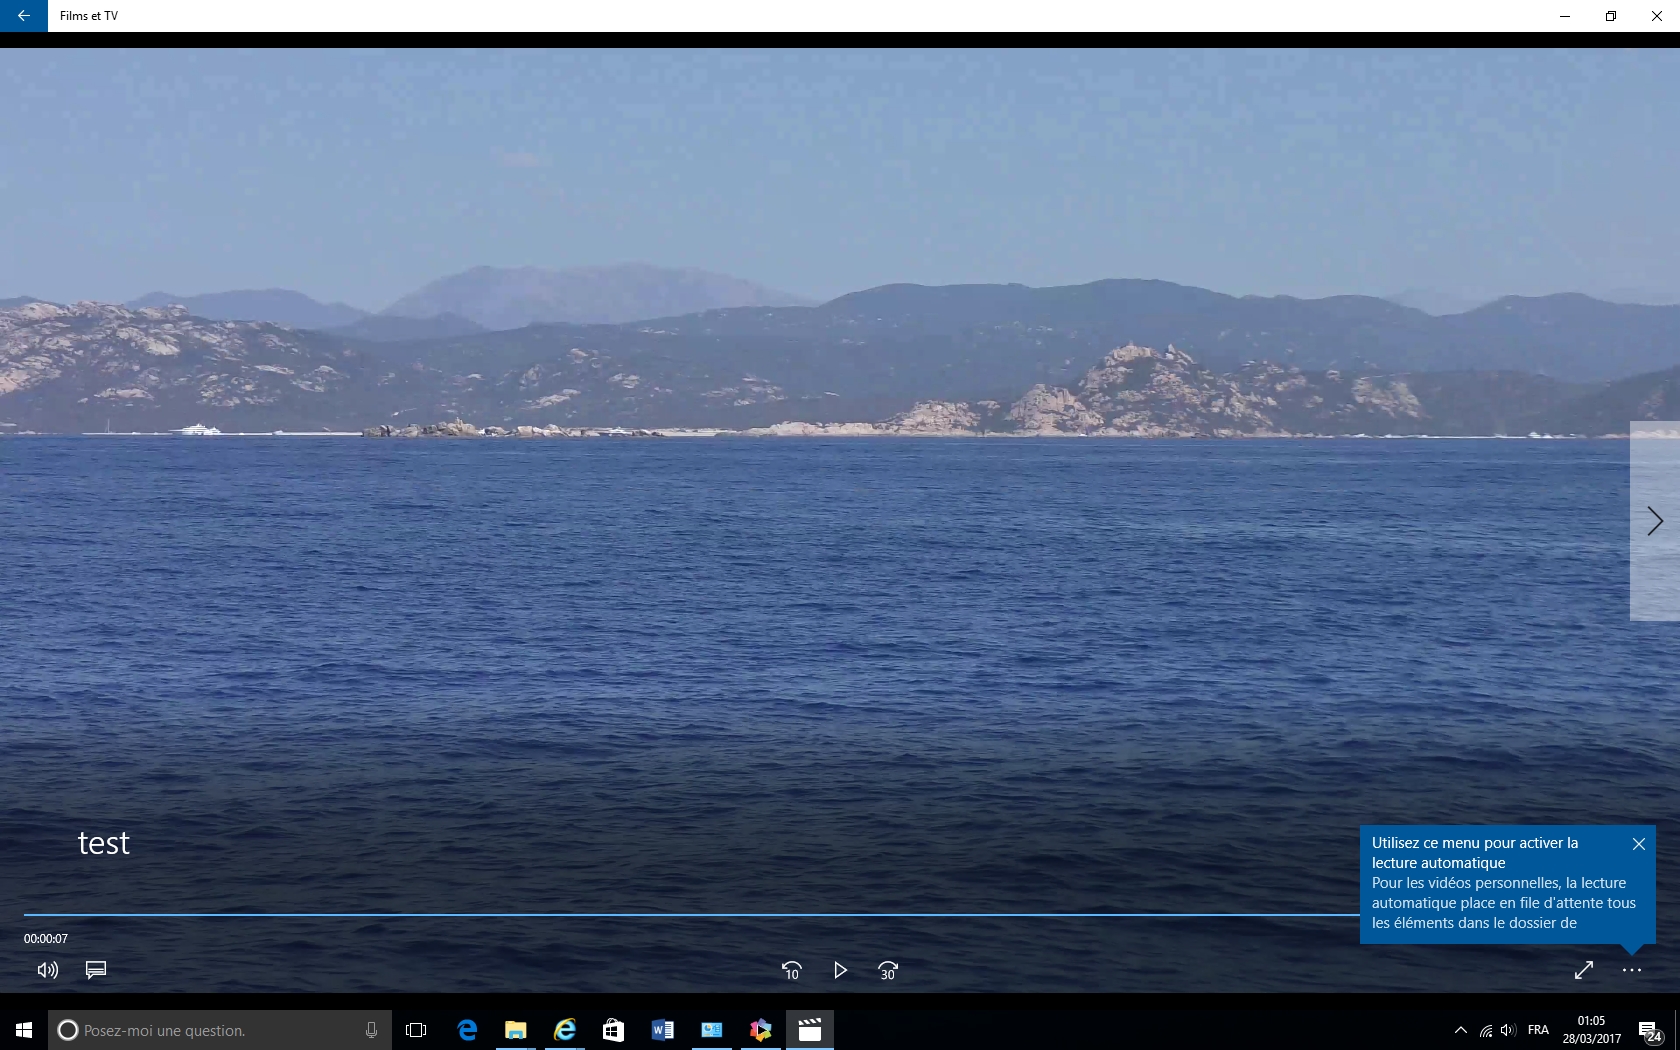This screenshot has width=1680, height=1050.
Task: Minimize the Films et TV window
Action: (1565, 16)
